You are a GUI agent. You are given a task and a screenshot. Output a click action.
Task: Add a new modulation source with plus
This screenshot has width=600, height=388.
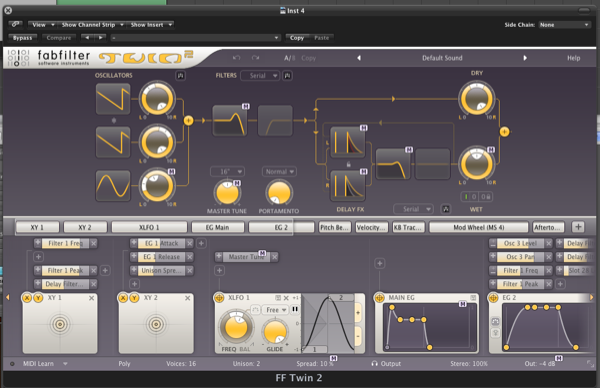[x=578, y=227]
